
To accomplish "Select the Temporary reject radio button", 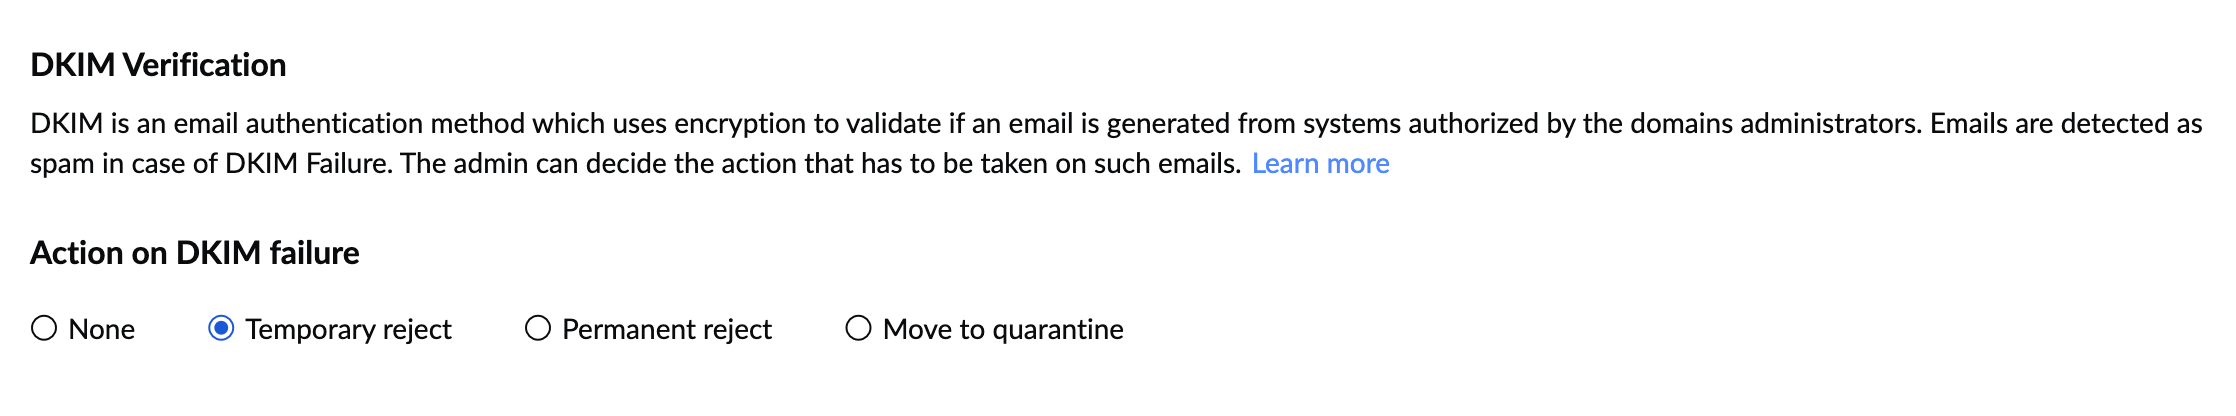I will [x=221, y=328].
